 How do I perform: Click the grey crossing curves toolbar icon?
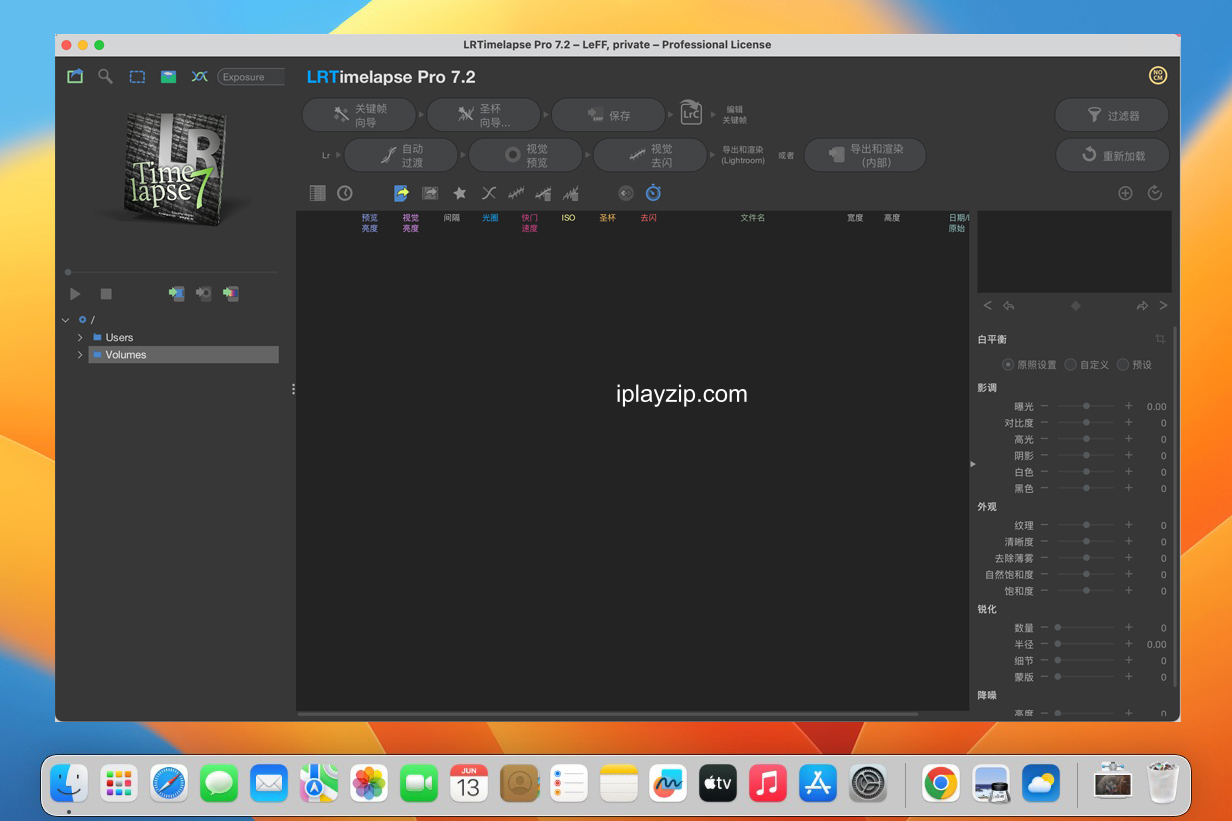(488, 193)
